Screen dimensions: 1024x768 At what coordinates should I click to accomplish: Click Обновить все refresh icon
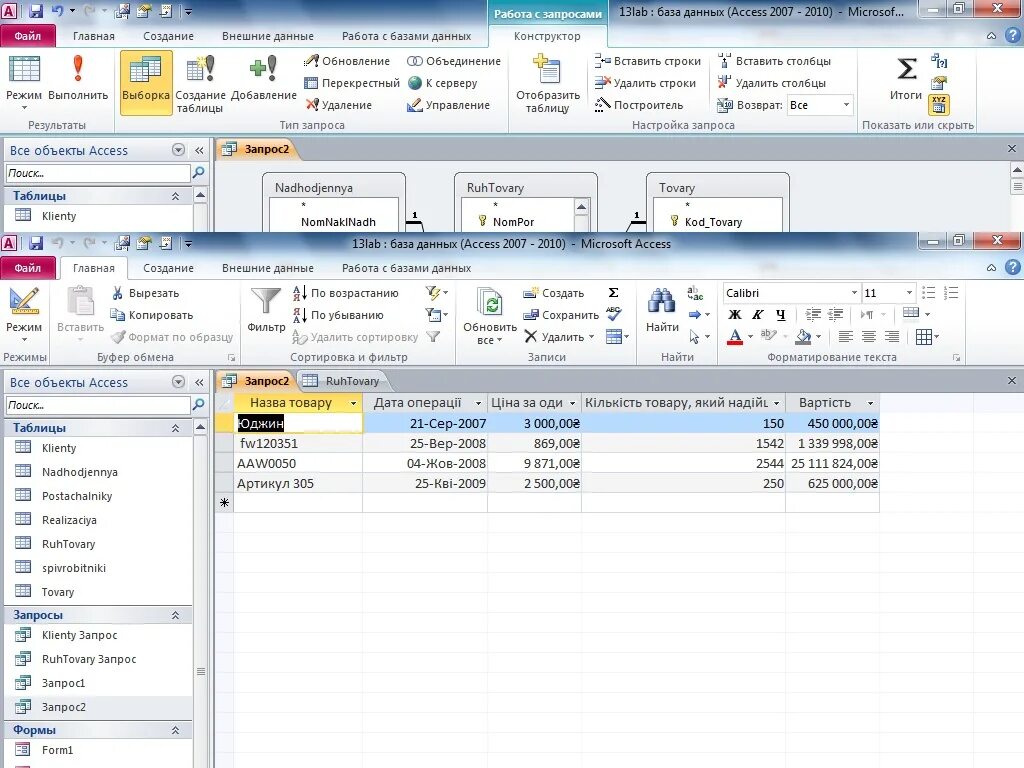pos(490,315)
